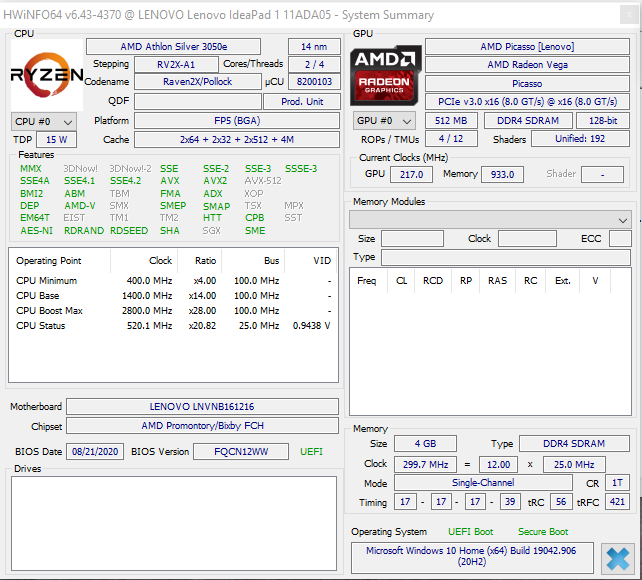The width and height of the screenshot is (642, 580).
Task: Click the CR 1T field
Action: [617, 483]
